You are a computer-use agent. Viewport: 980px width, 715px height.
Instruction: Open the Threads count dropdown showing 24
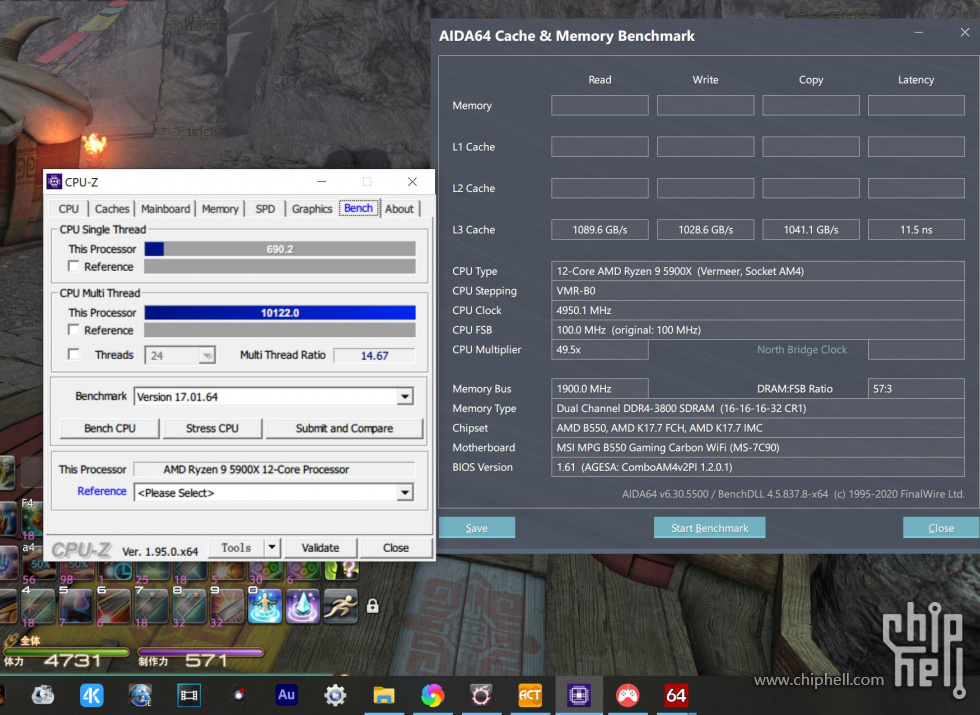180,355
